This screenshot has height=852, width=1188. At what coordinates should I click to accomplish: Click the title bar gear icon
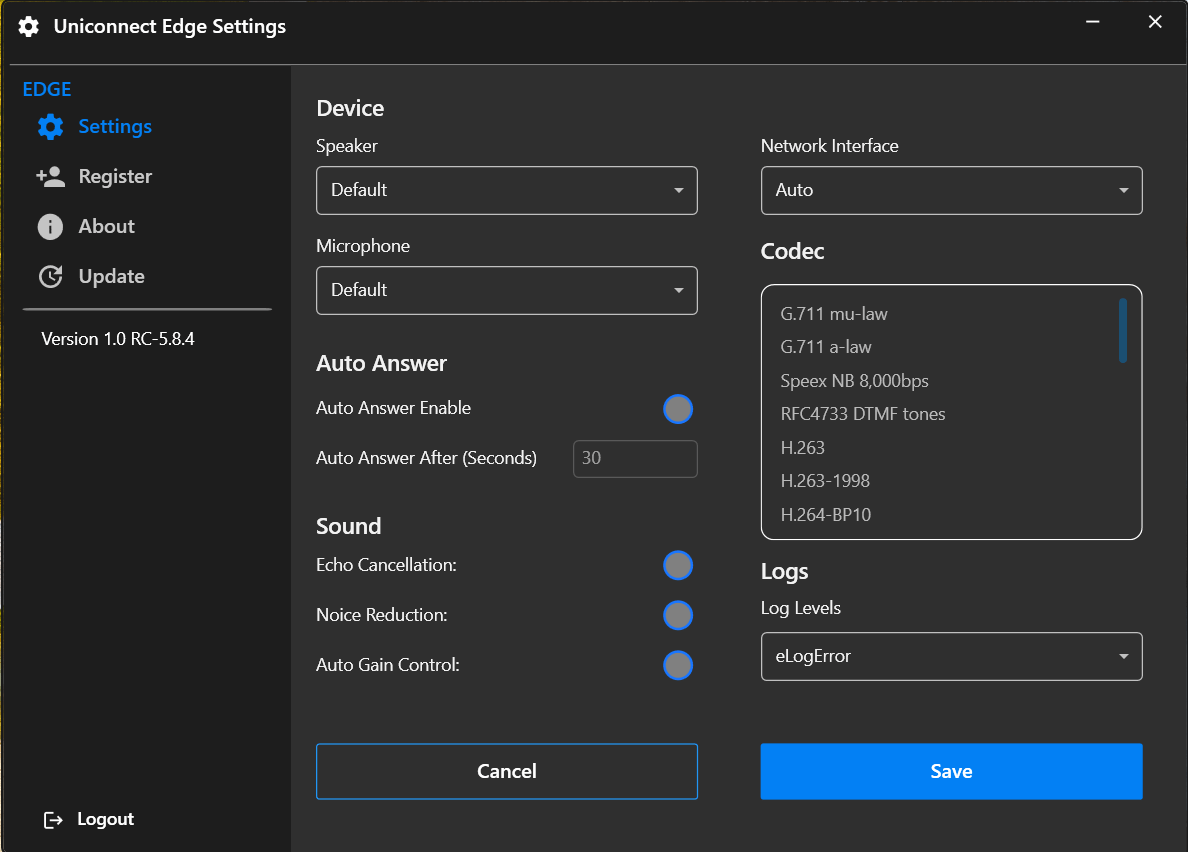29,27
